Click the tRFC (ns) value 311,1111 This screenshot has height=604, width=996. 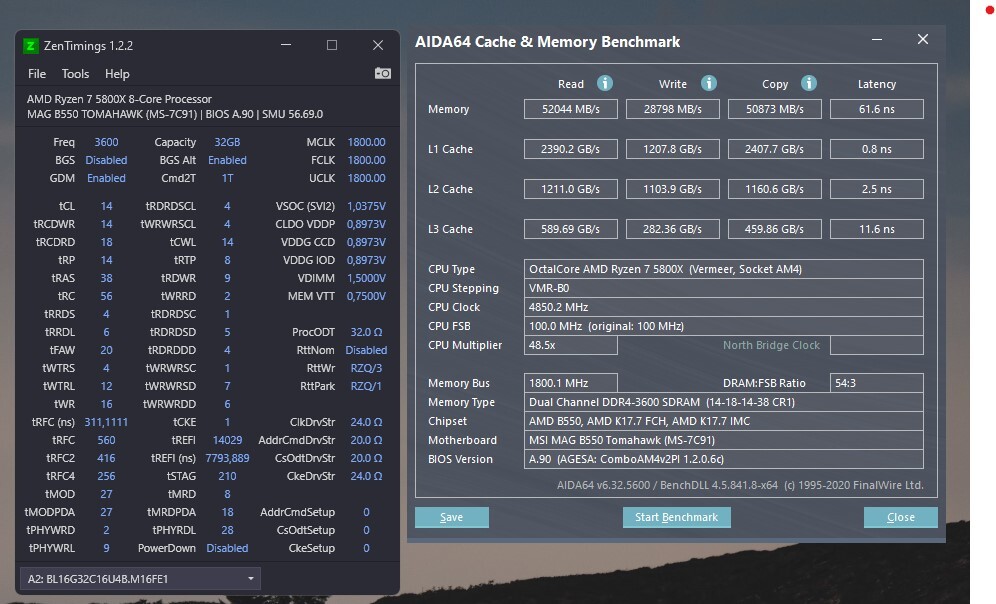point(106,422)
